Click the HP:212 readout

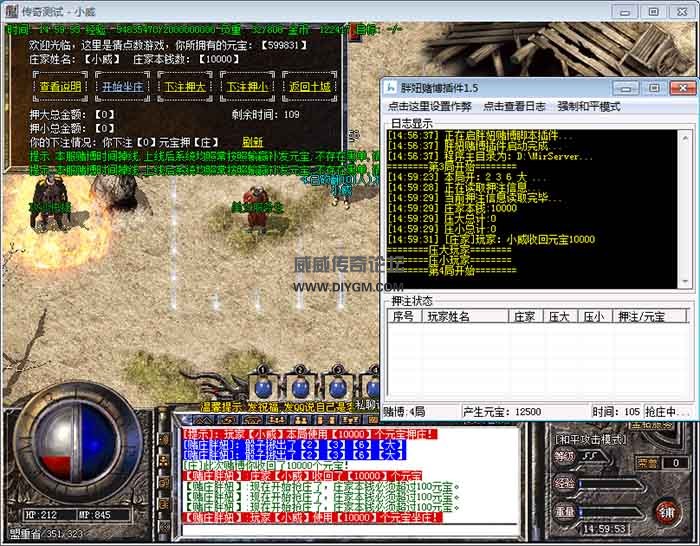41,515
